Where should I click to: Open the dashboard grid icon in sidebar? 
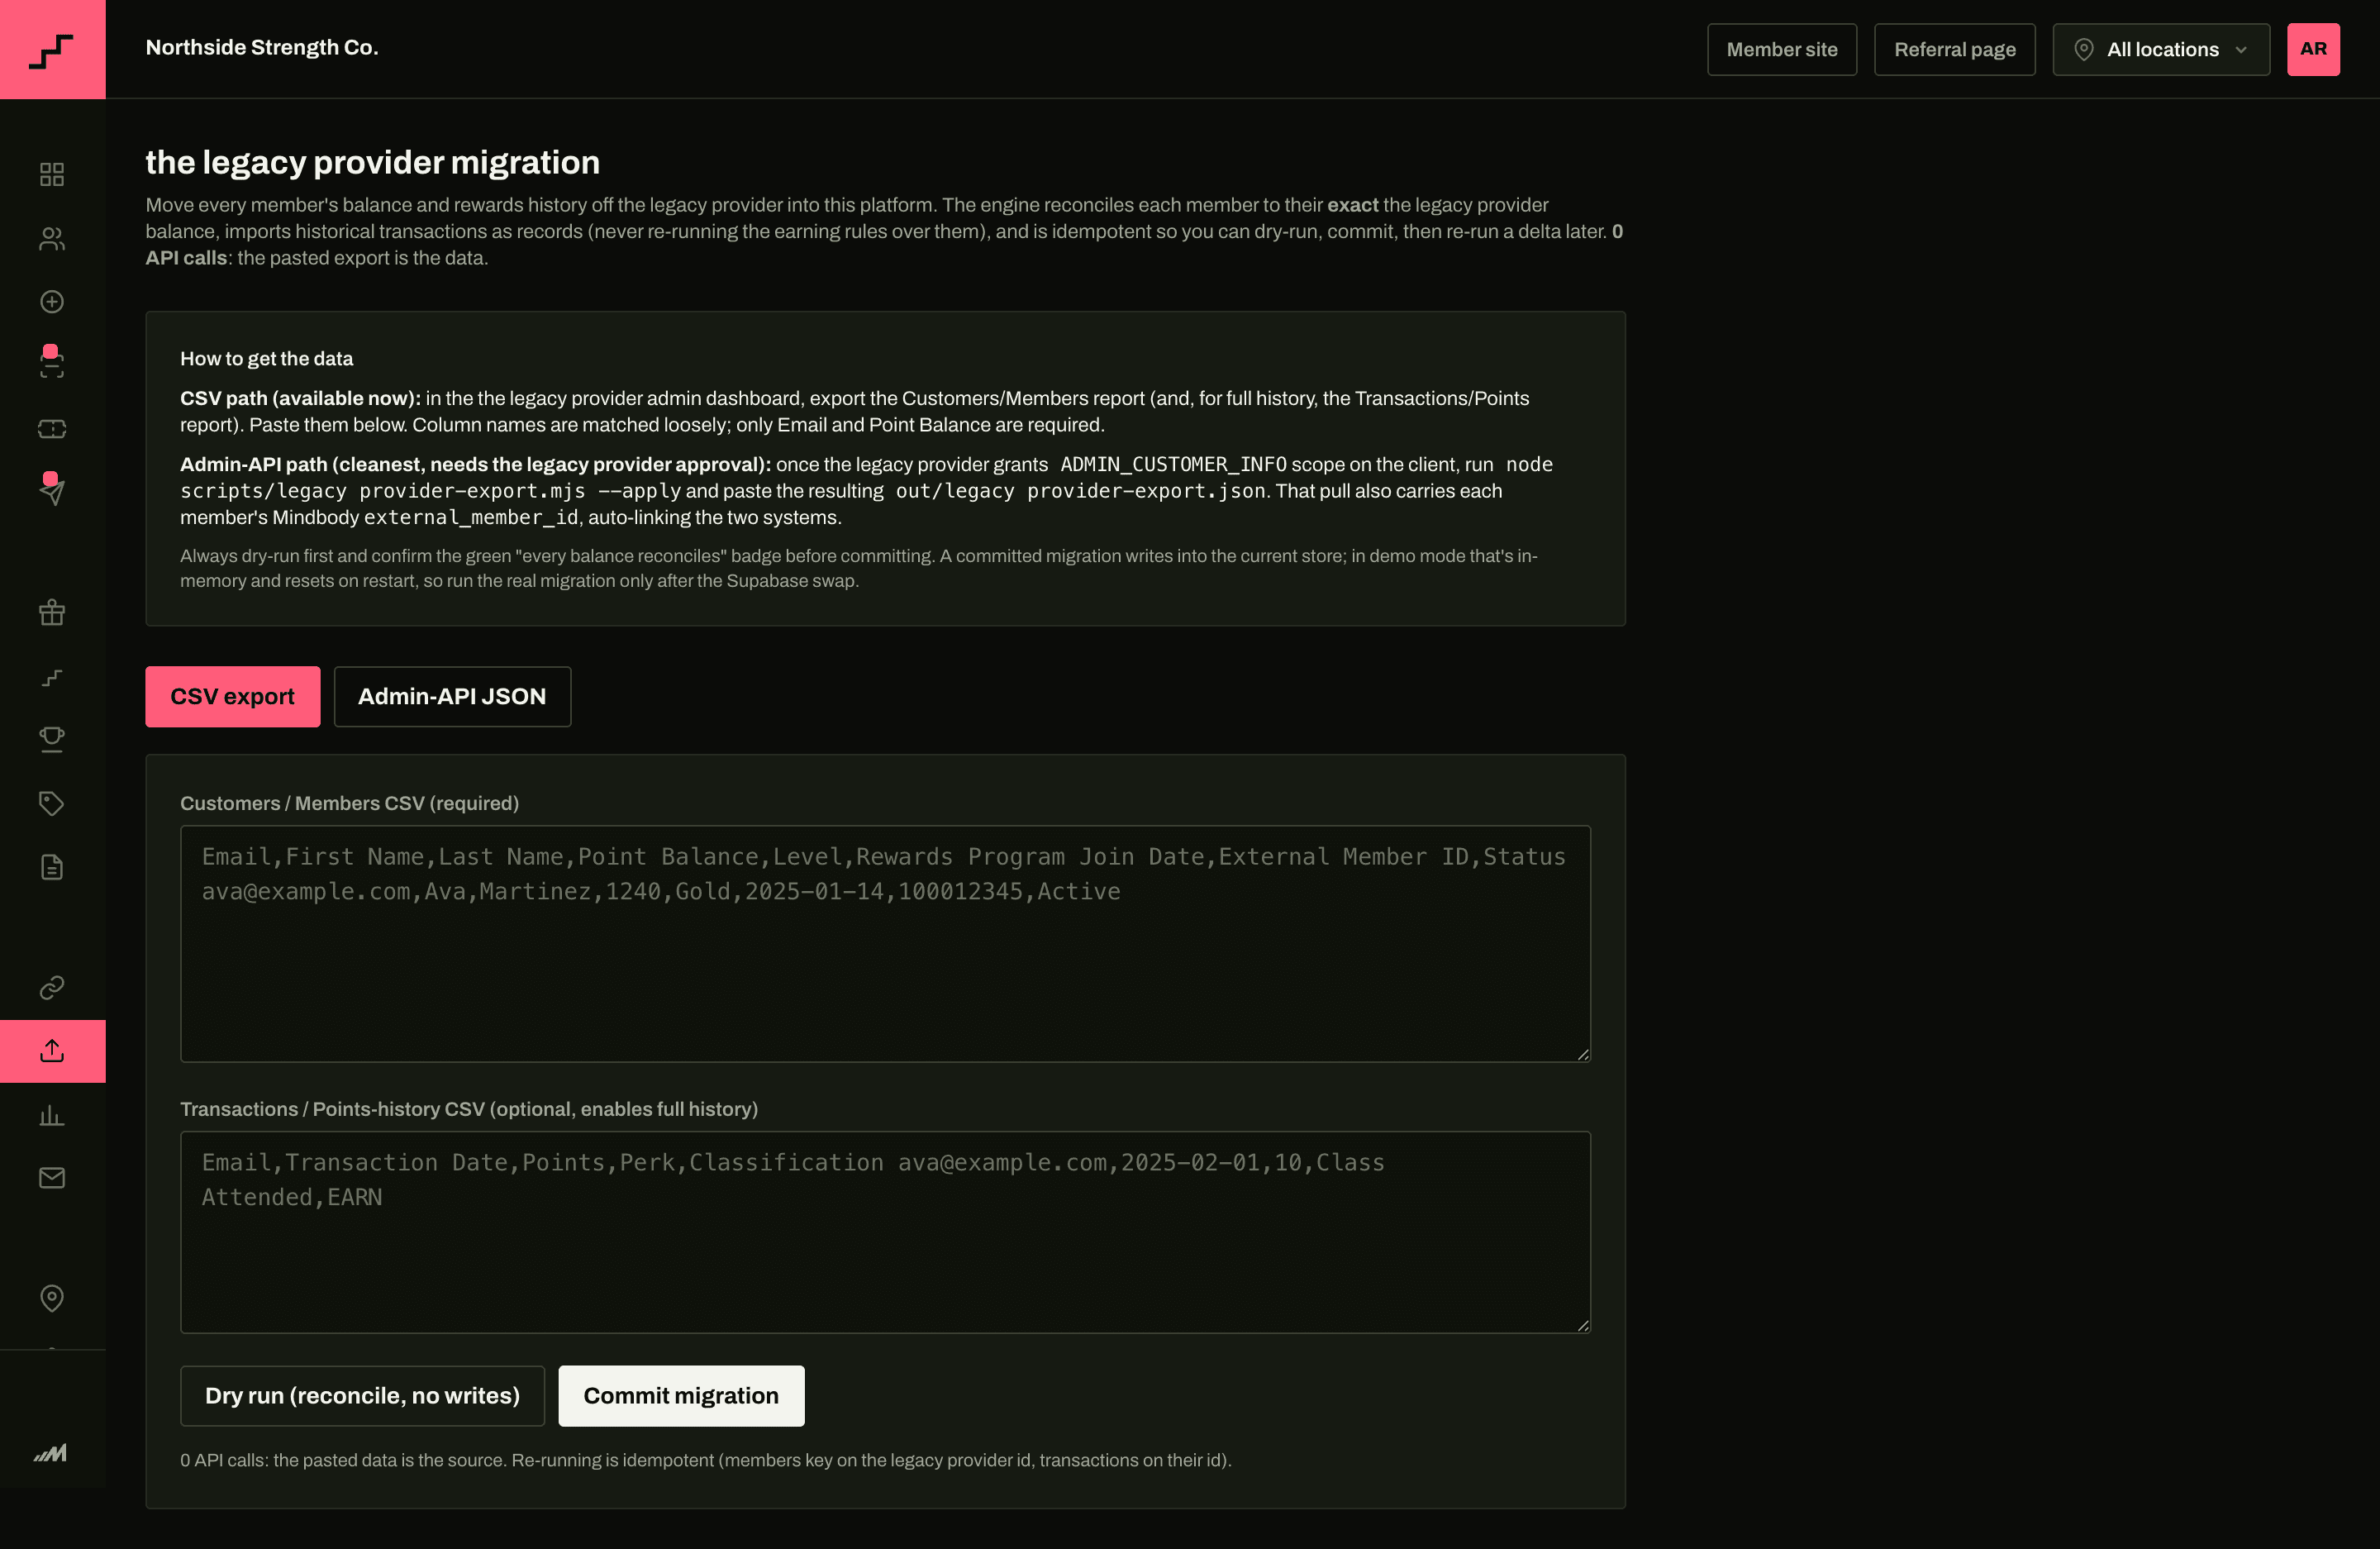(52, 174)
